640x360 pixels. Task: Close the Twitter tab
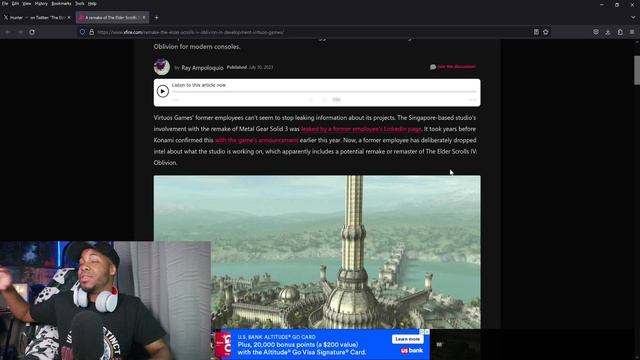click(69, 18)
